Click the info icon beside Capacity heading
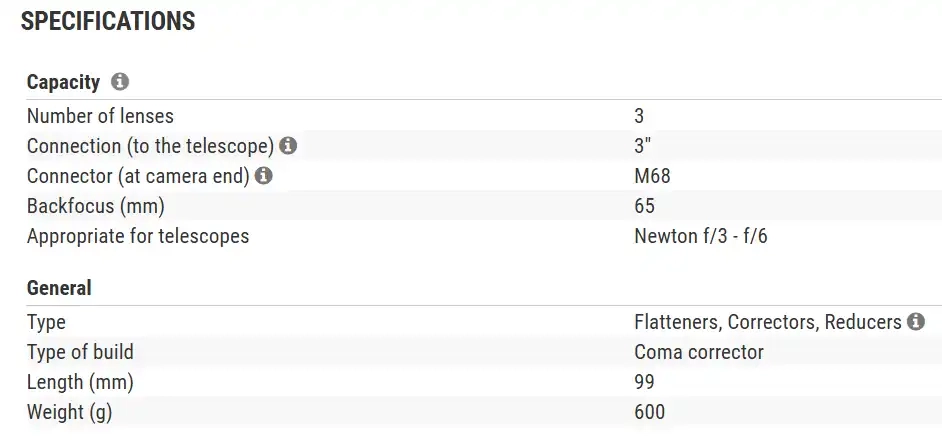This screenshot has width=942, height=444. [x=120, y=82]
